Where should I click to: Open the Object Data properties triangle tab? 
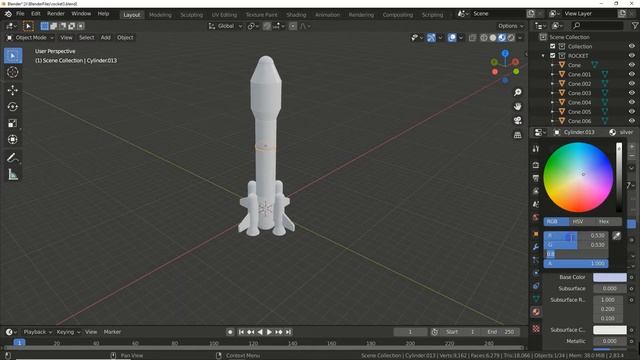536,299
